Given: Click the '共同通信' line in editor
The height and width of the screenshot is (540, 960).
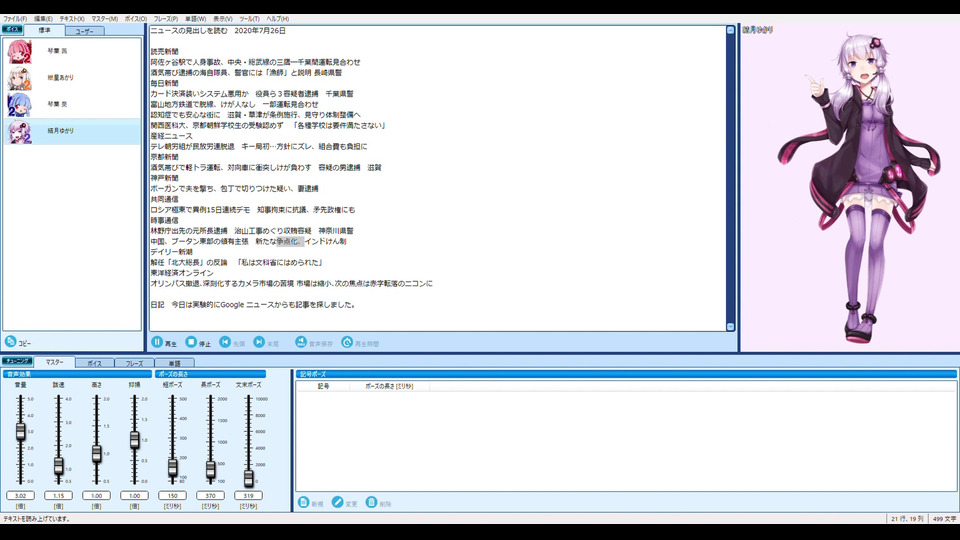Looking at the screenshot, I should [x=164, y=199].
